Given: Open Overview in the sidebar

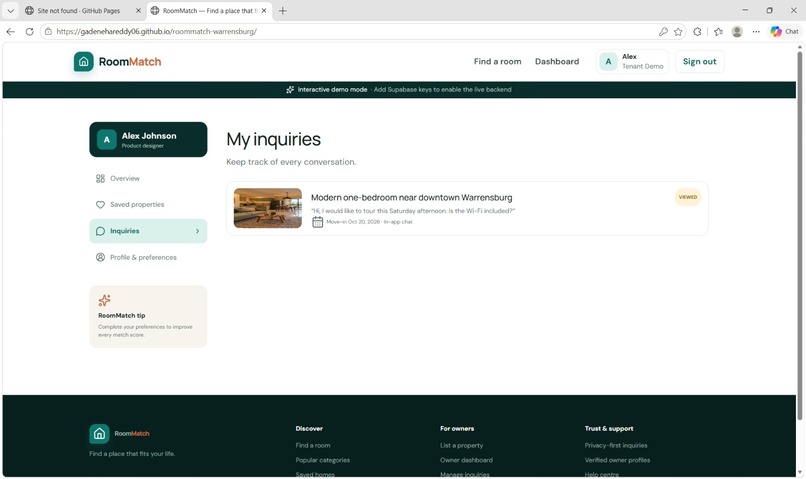Looking at the screenshot, I should [x=148, y=178].
